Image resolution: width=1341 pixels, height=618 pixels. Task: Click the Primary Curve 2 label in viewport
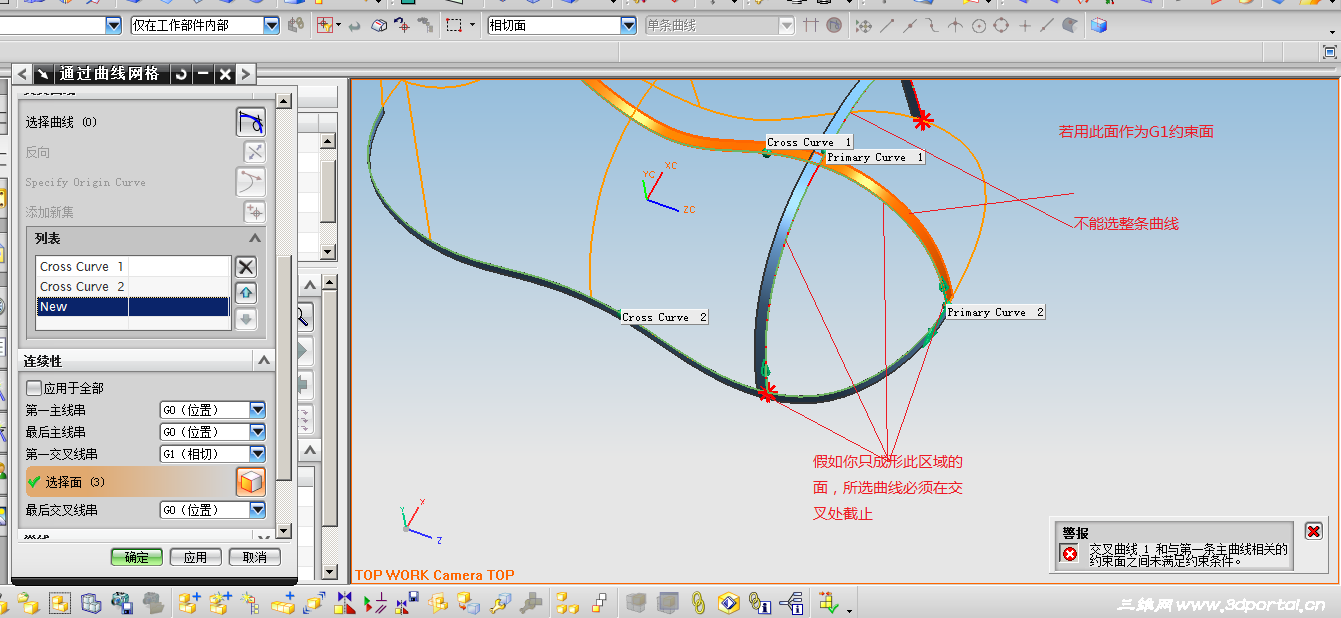pos(995,313)
